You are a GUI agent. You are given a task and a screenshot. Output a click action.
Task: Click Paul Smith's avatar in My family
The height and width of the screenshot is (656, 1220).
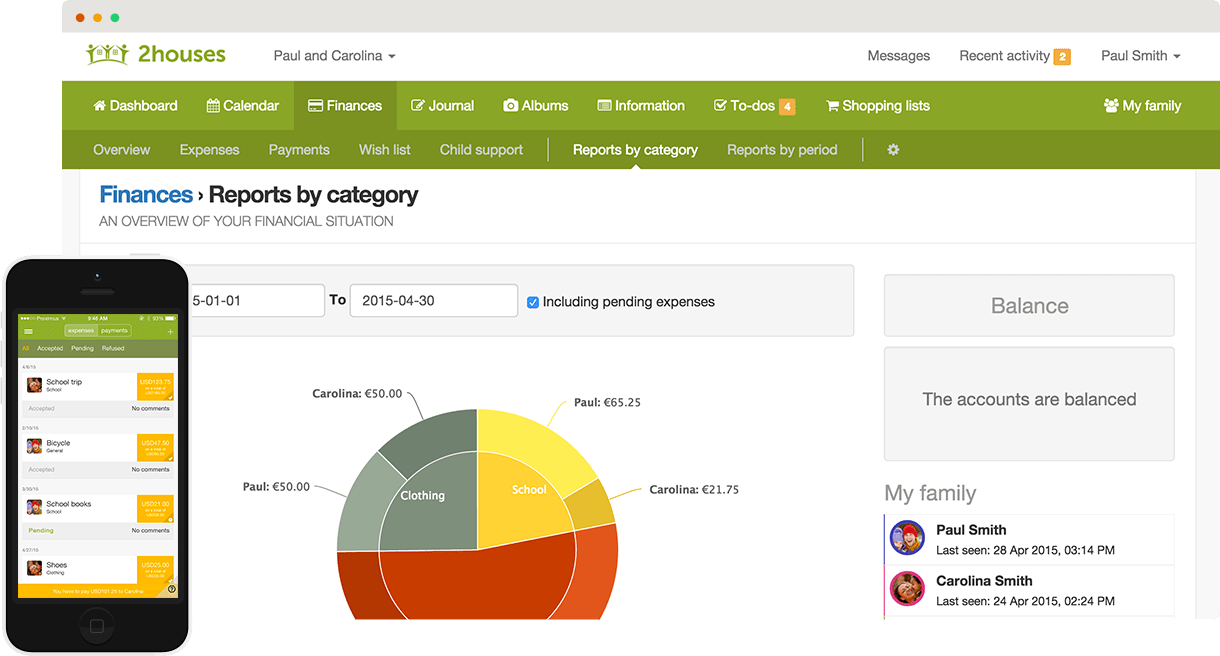click(x=907, y=538)
